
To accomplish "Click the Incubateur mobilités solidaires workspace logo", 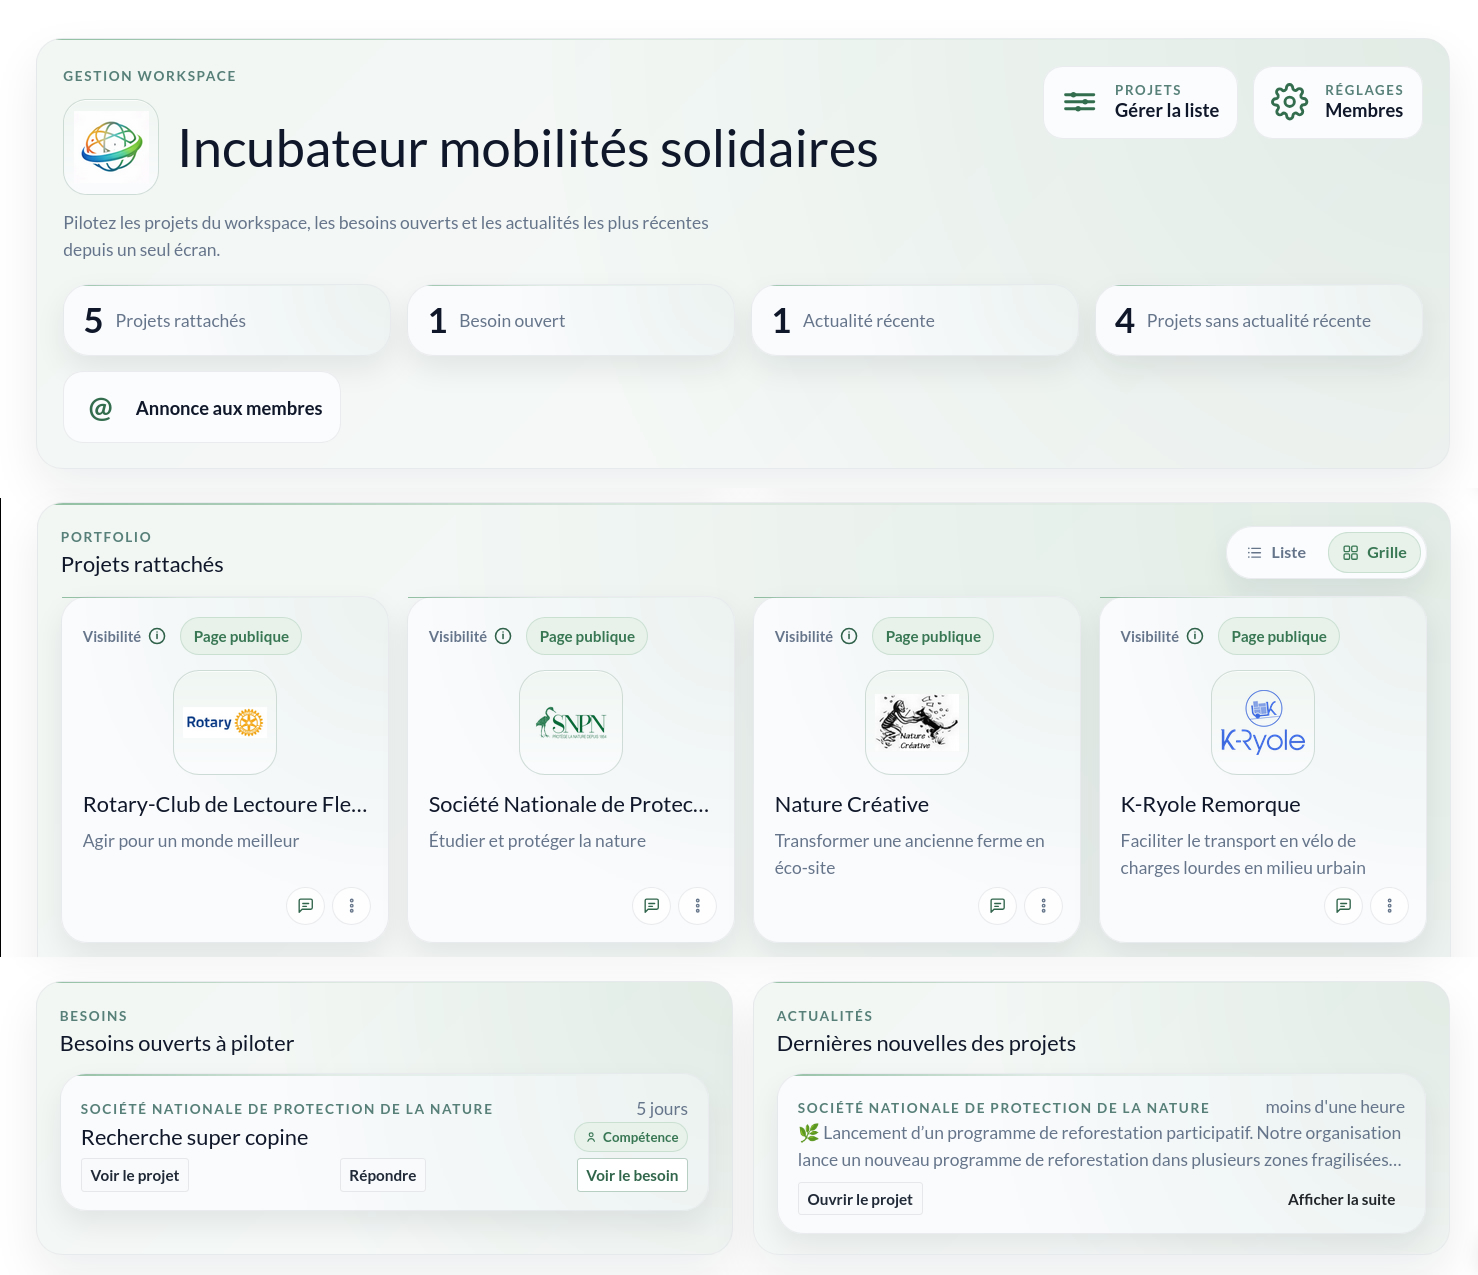I will pyautogui.click(x=111, y=146).
